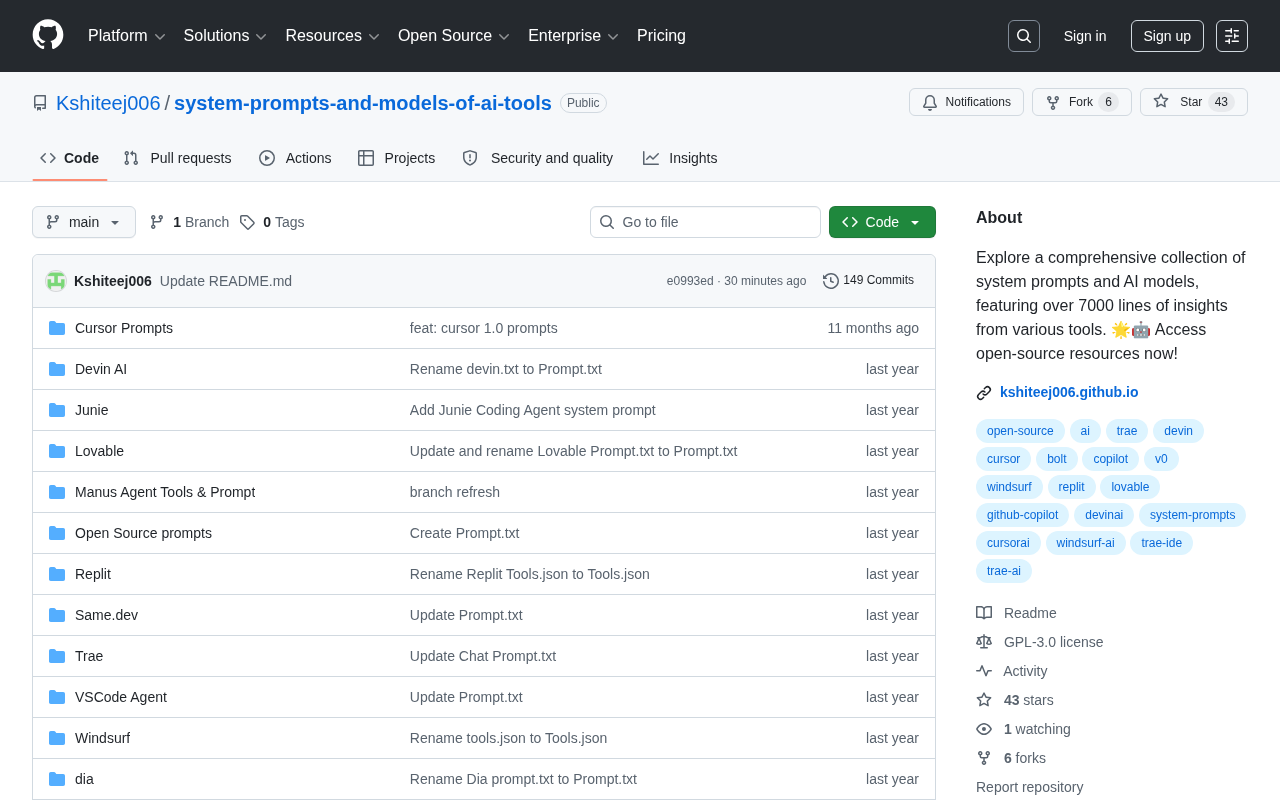This screenshot has width=1280, height=800.
Task: Click the folder icon next to Trae
Action: click(x=57, y=656)
